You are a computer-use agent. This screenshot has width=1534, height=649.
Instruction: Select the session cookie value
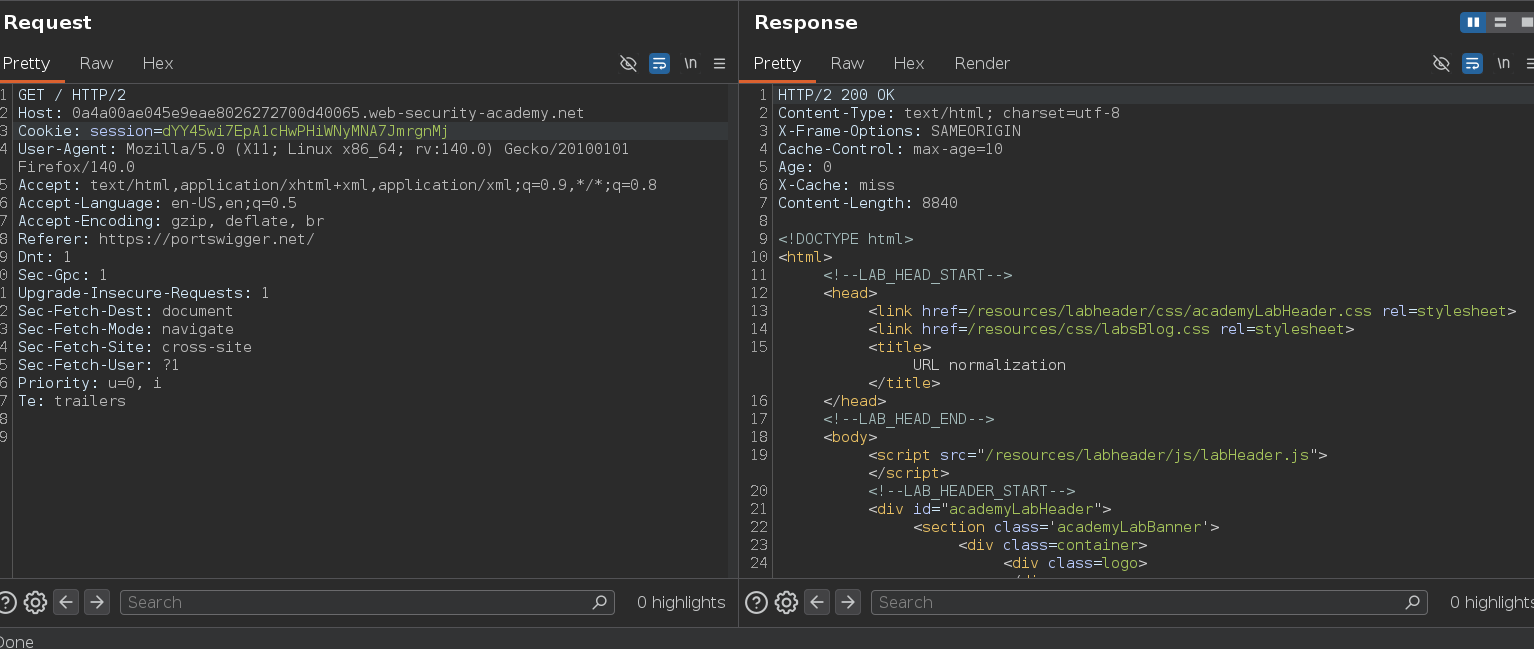click(305, 131)
